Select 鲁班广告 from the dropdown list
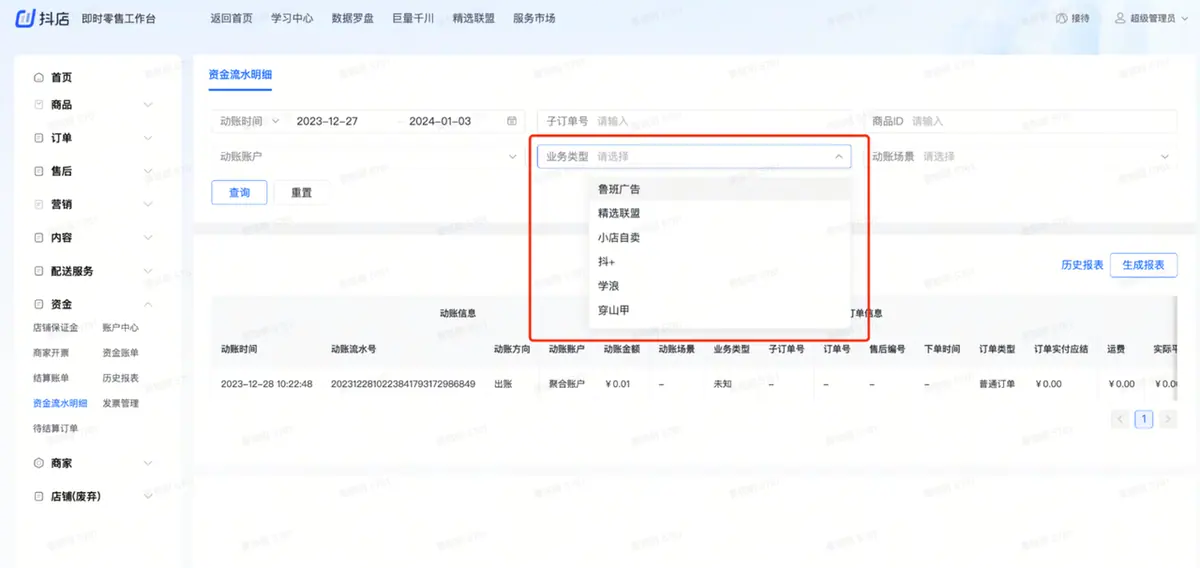Screen dimensions: 1200x568 coord(720,189)
